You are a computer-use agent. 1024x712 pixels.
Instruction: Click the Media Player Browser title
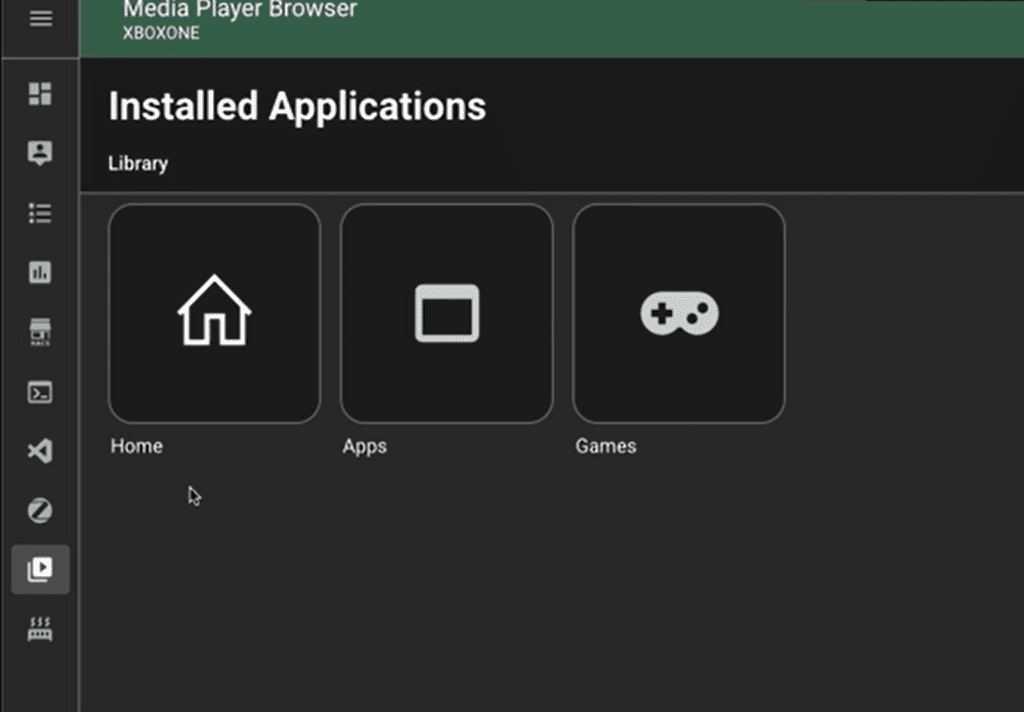click(240, 9)
